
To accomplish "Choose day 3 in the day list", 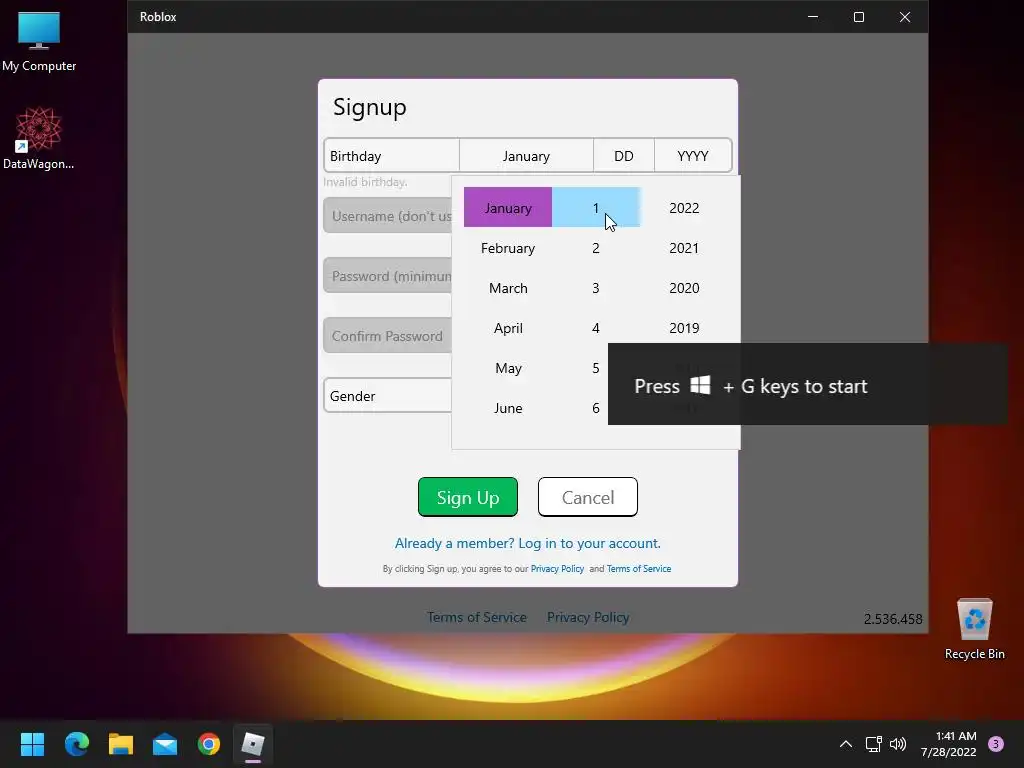I will (x=596, y=288).
